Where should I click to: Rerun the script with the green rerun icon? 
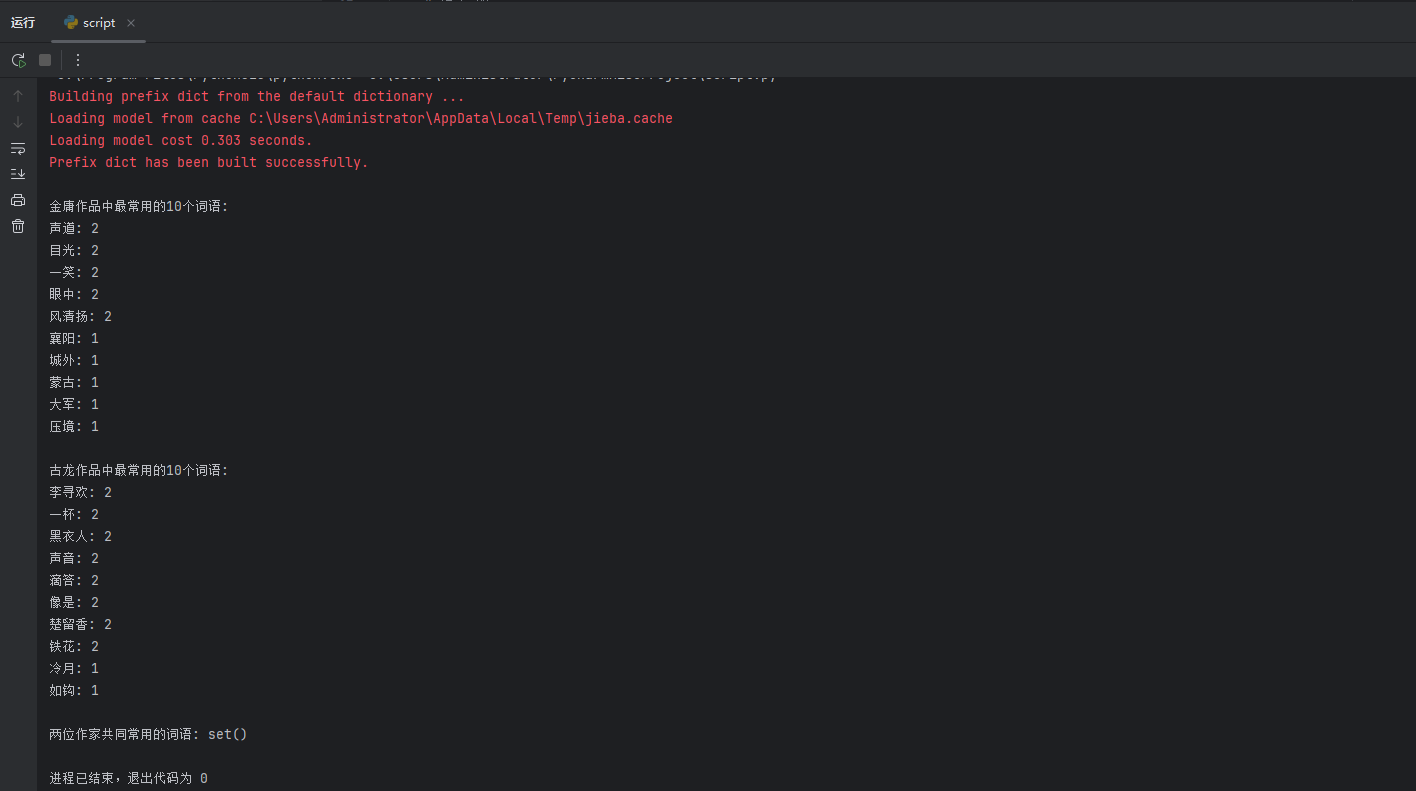pos(18,60)
